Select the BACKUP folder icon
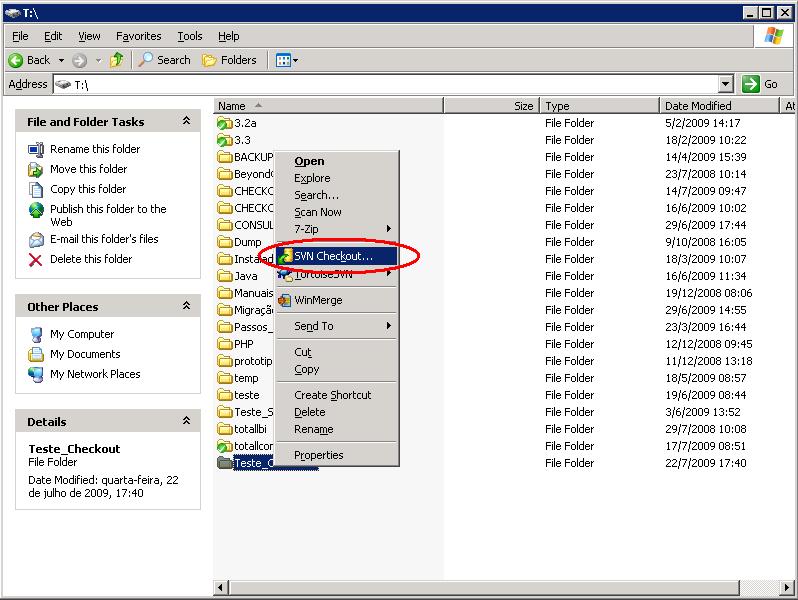The width and height of the screenshot is (798, 600). tap(224, 157)
